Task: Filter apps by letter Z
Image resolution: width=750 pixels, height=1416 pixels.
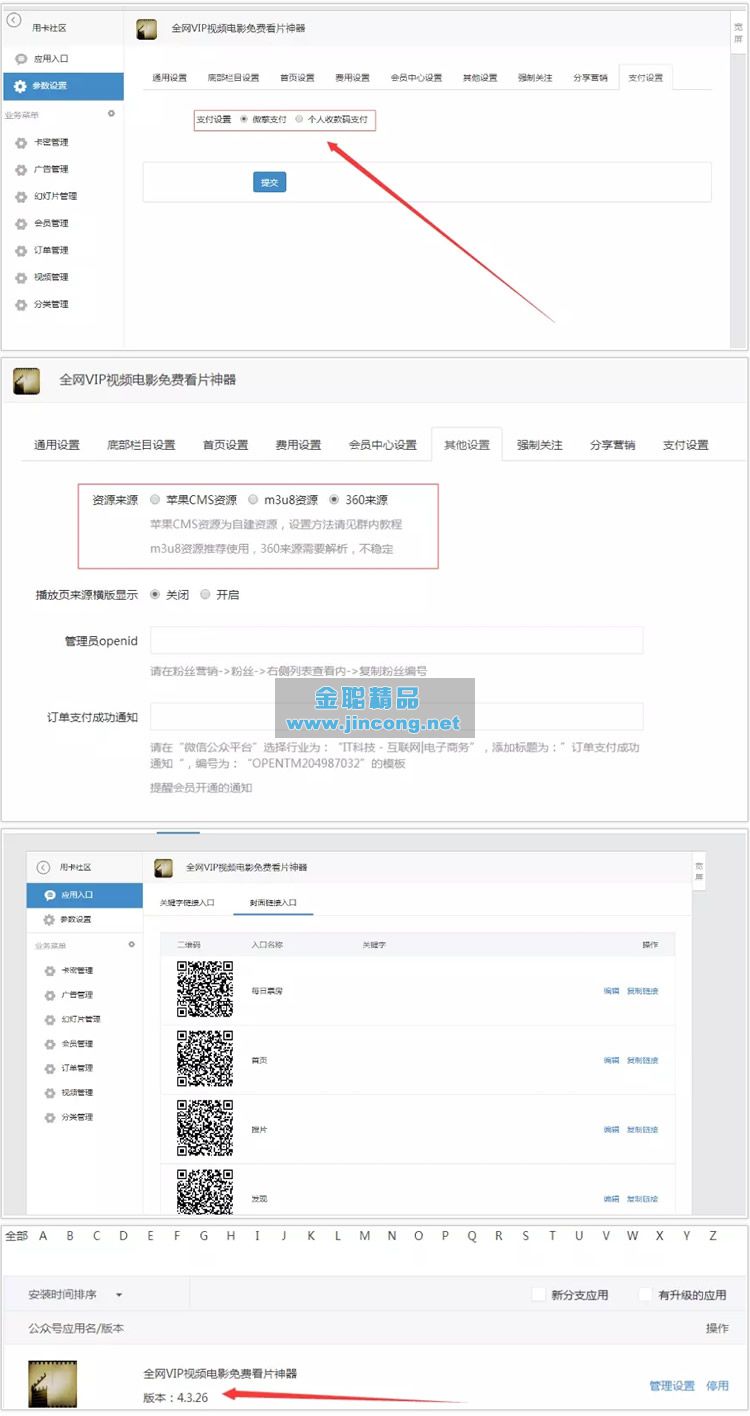Action: click(x=713, y=1236)
